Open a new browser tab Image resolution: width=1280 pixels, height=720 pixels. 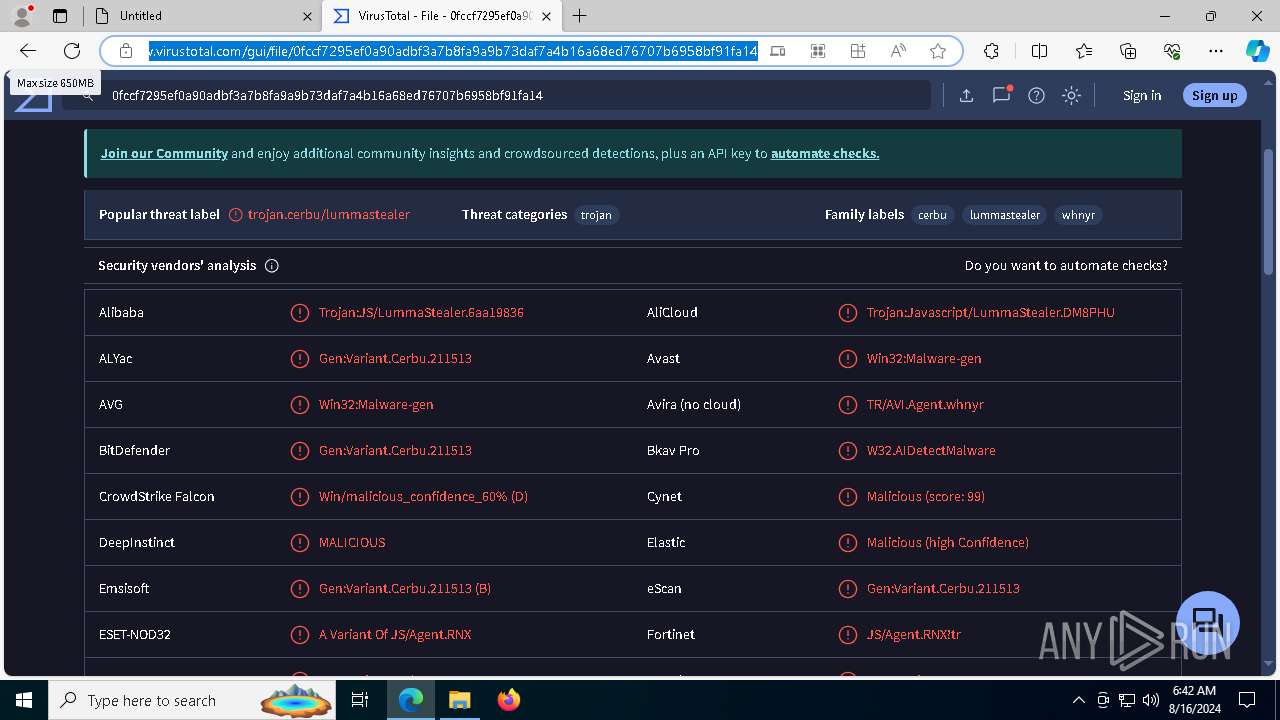580,16
